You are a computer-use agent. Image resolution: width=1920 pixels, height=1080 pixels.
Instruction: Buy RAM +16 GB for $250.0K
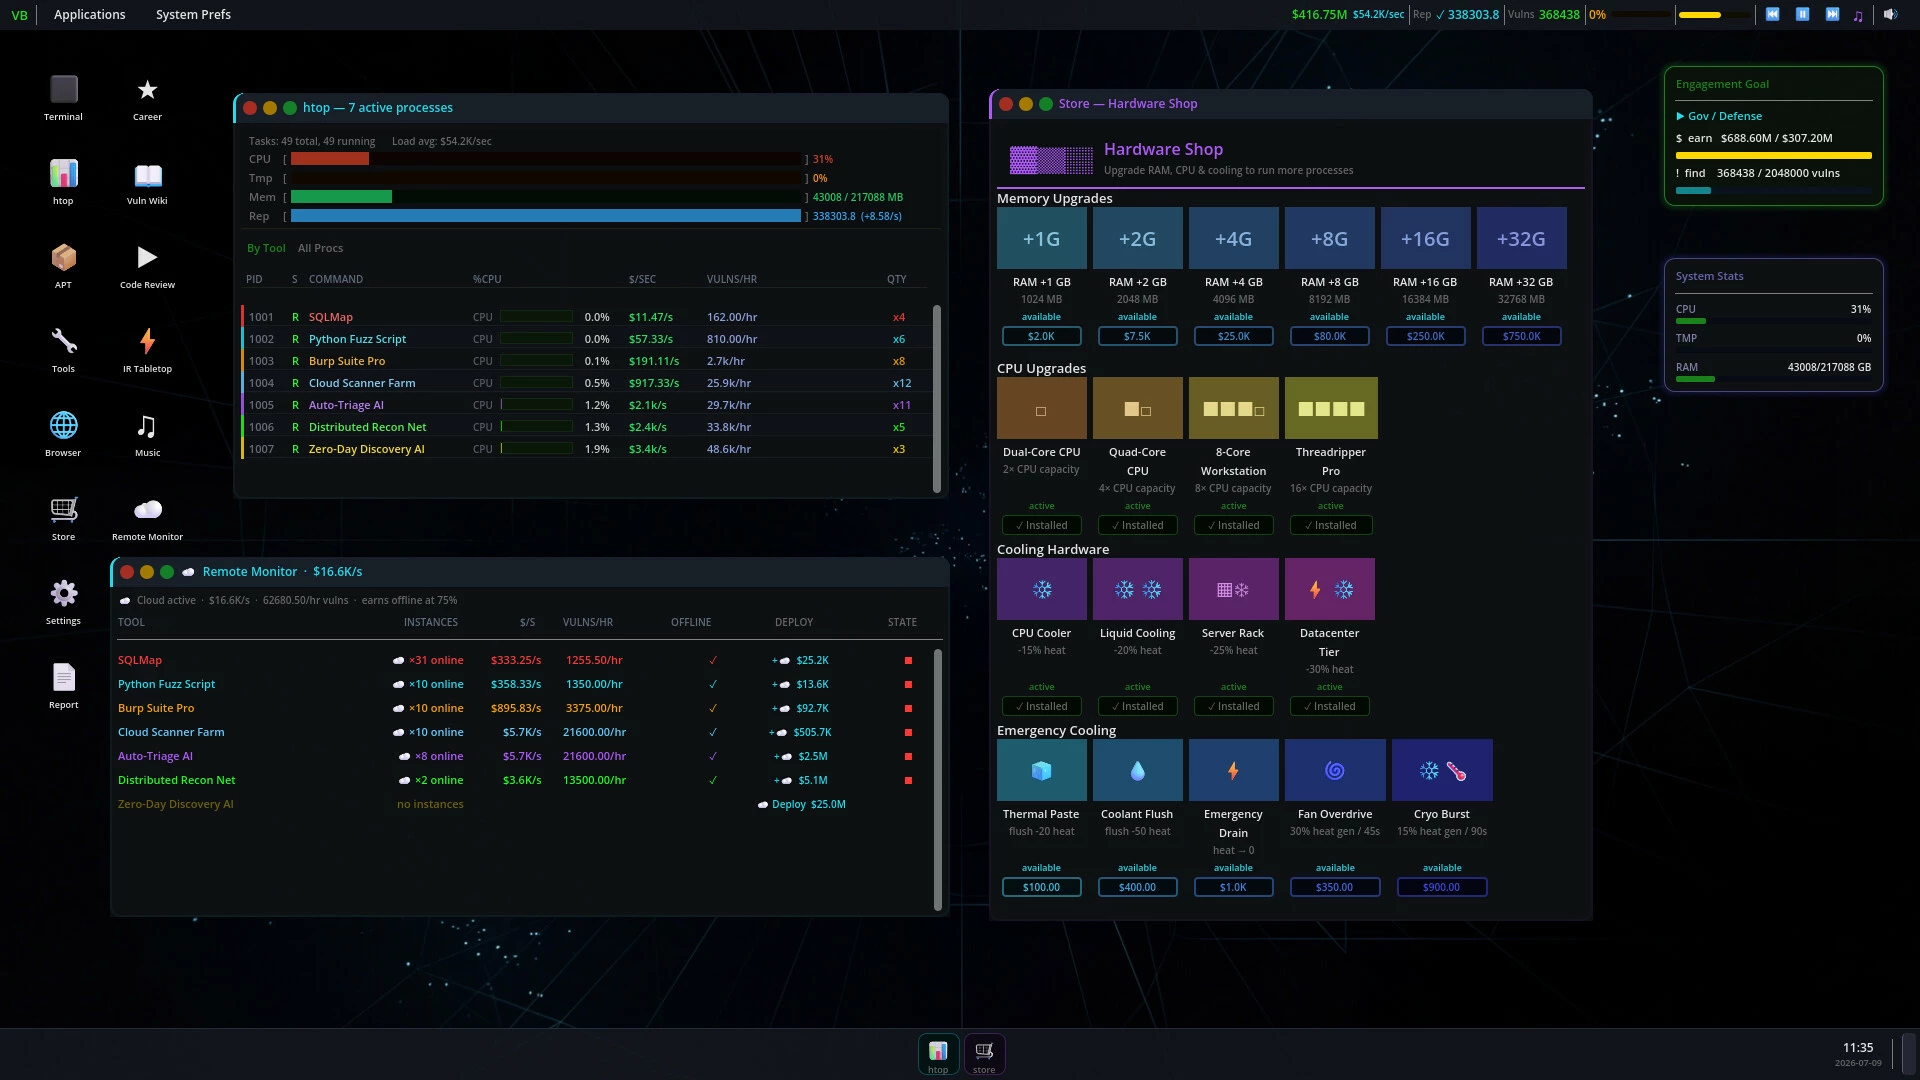point(1425,336)
